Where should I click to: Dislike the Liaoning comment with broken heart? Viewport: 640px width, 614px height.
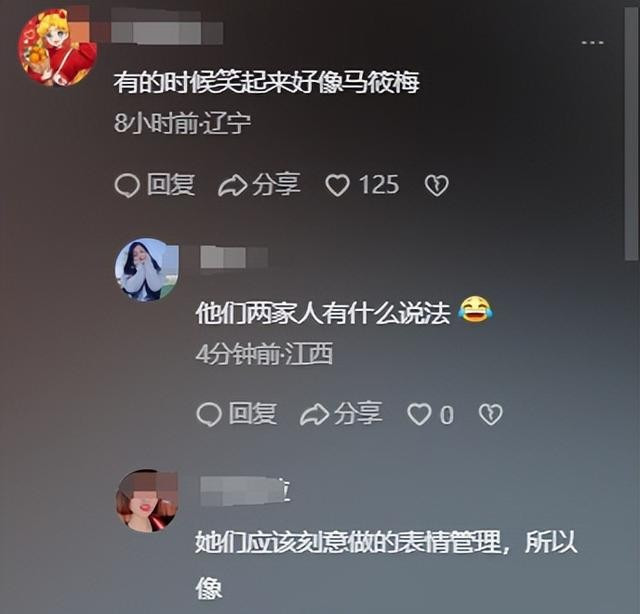437,186
